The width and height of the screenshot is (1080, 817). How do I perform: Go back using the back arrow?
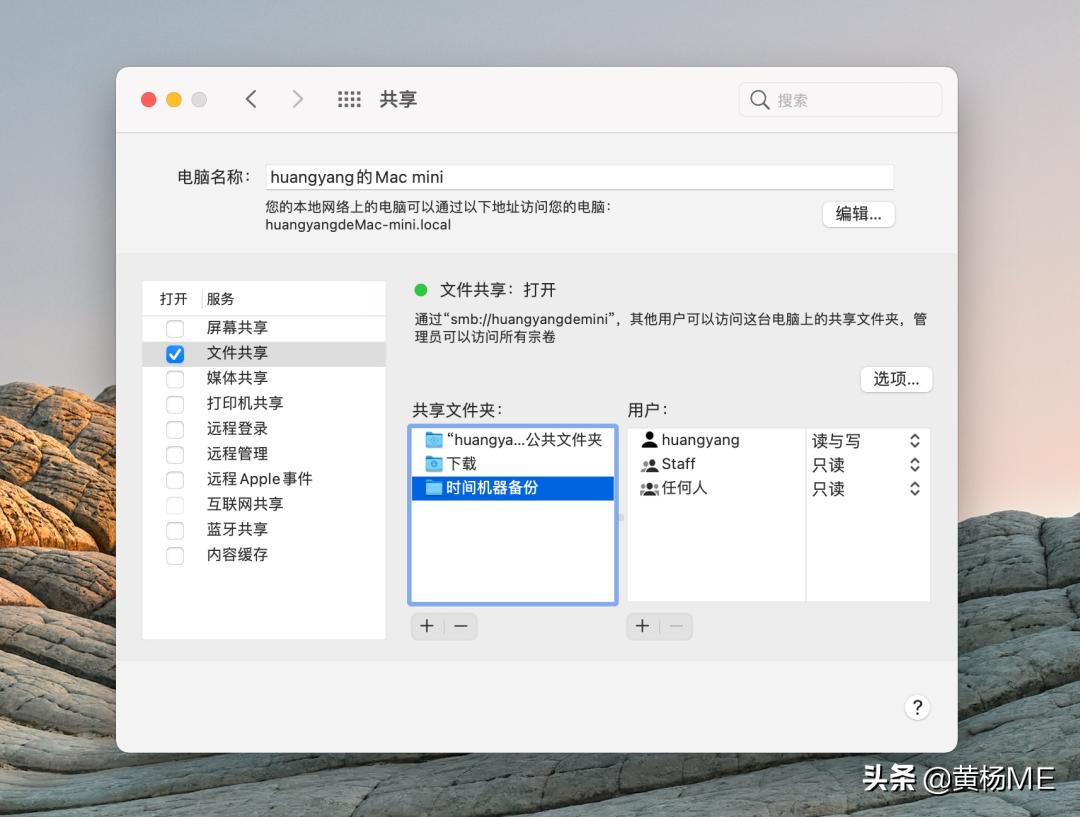(x=251, y=99)
